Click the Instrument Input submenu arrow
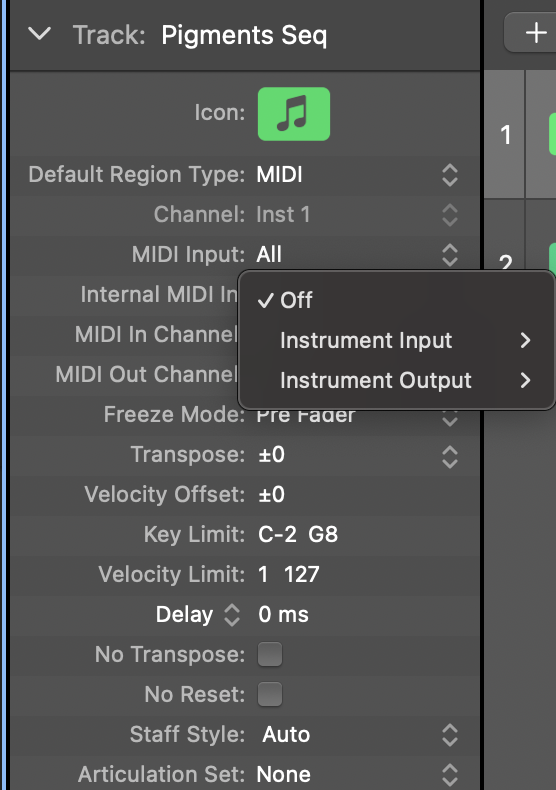The width and height of the screenshot is (556, 790). (x=525, y=341)
